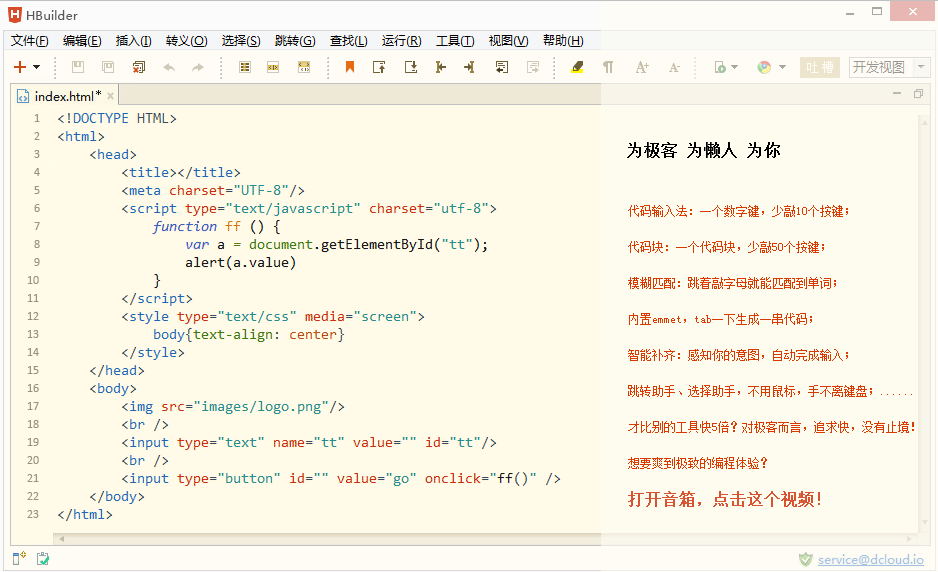Click the jump to next bookmark icon

click(411, 67)
